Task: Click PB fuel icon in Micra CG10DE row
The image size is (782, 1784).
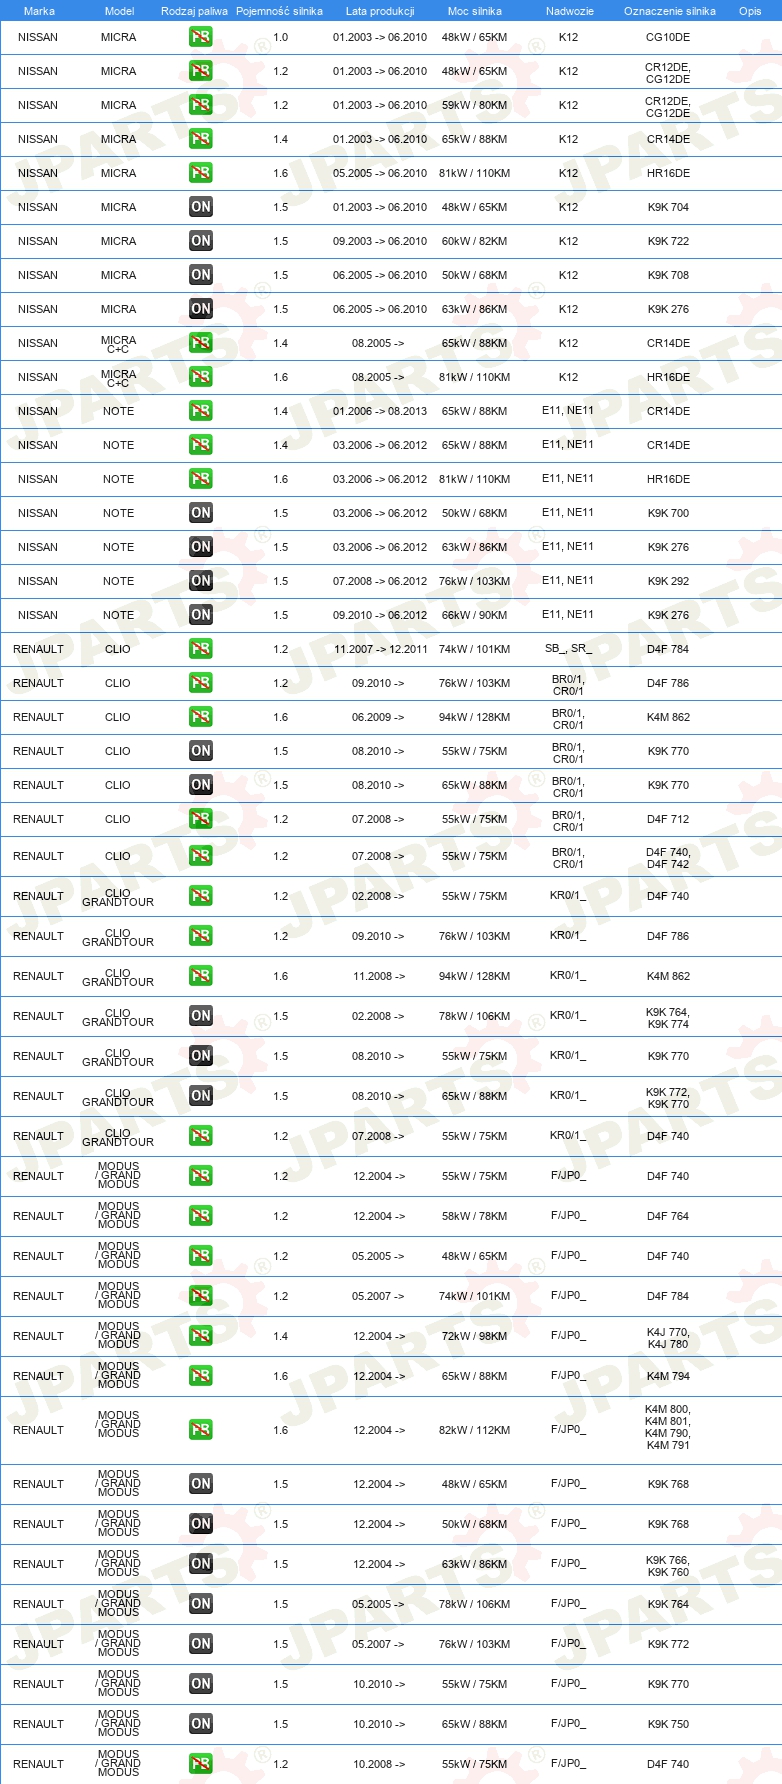Action: (x=201, y=37)
